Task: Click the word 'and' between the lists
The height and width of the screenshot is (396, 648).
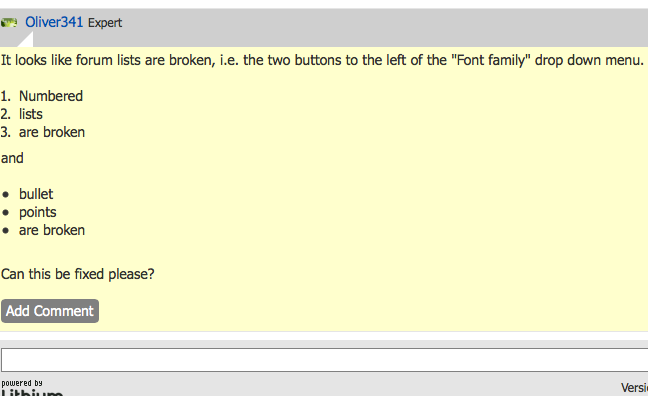Action: tap(12, 158)
